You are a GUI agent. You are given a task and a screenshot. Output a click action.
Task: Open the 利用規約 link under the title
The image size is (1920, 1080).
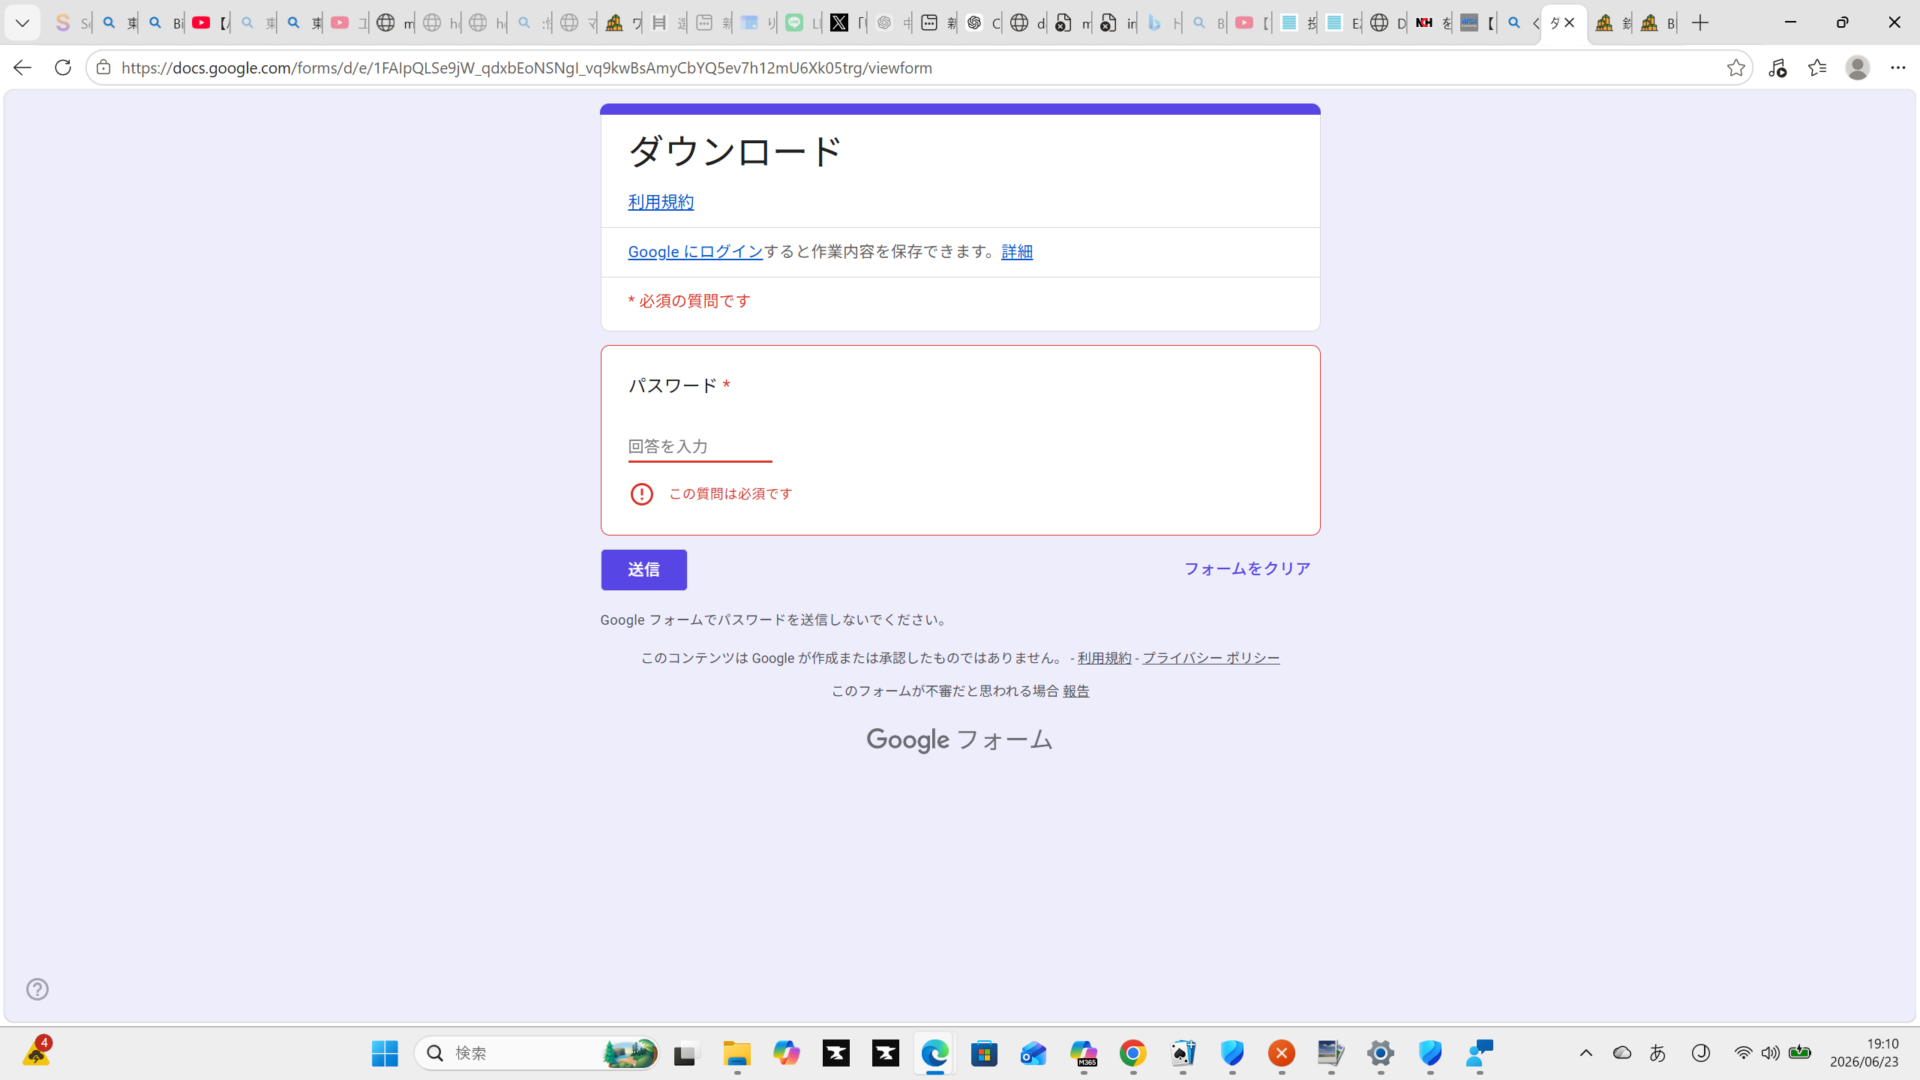click(x=660, y=202)
